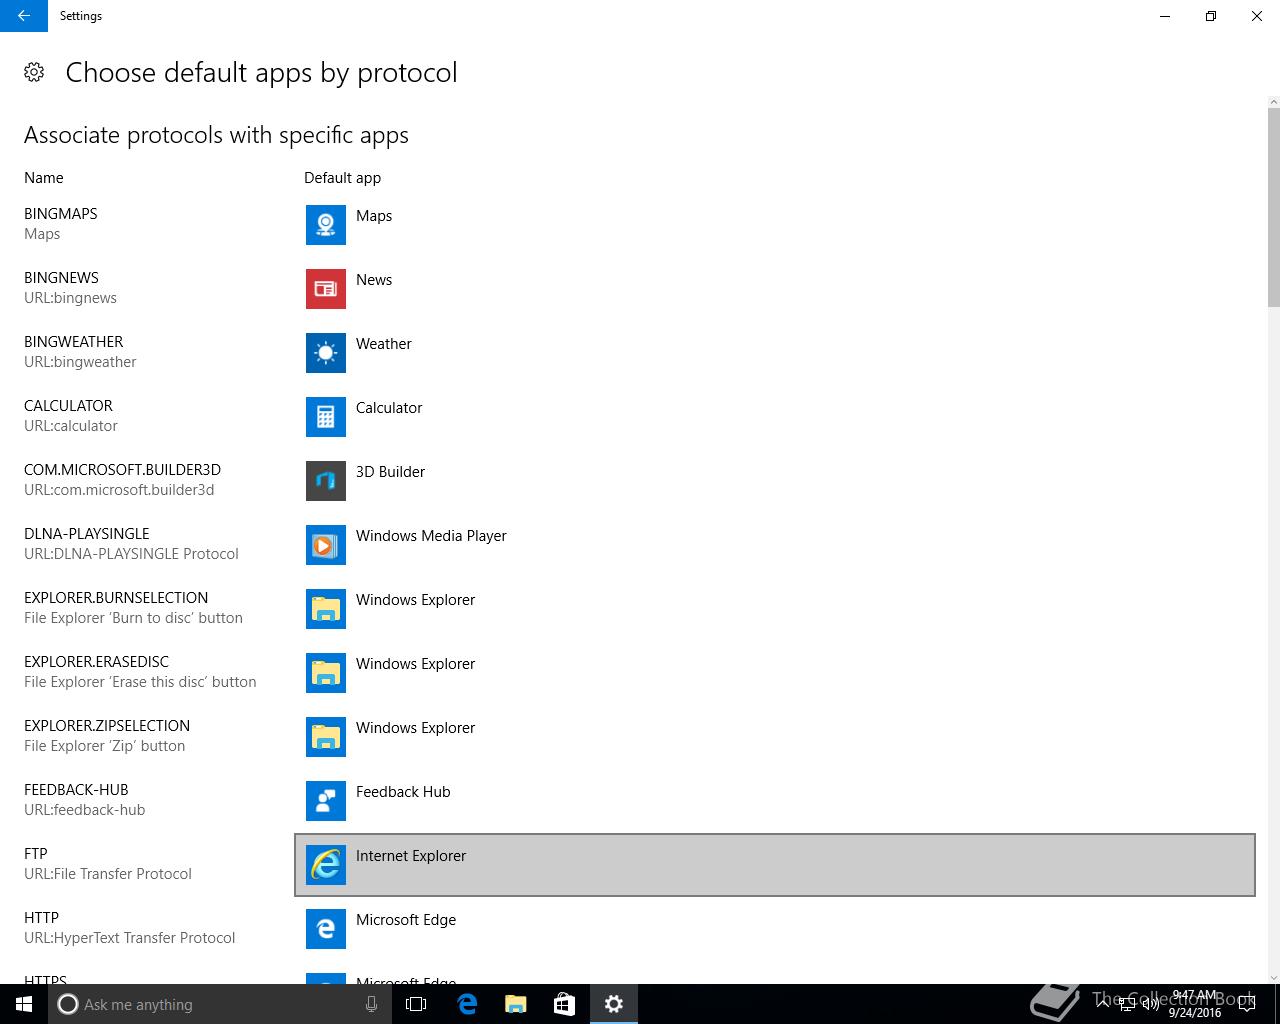1280x1024 pixels.
Task: Click Windows Explorer icon for EXPLORER.ZIPSELECTION
Action: pos(326,737)
